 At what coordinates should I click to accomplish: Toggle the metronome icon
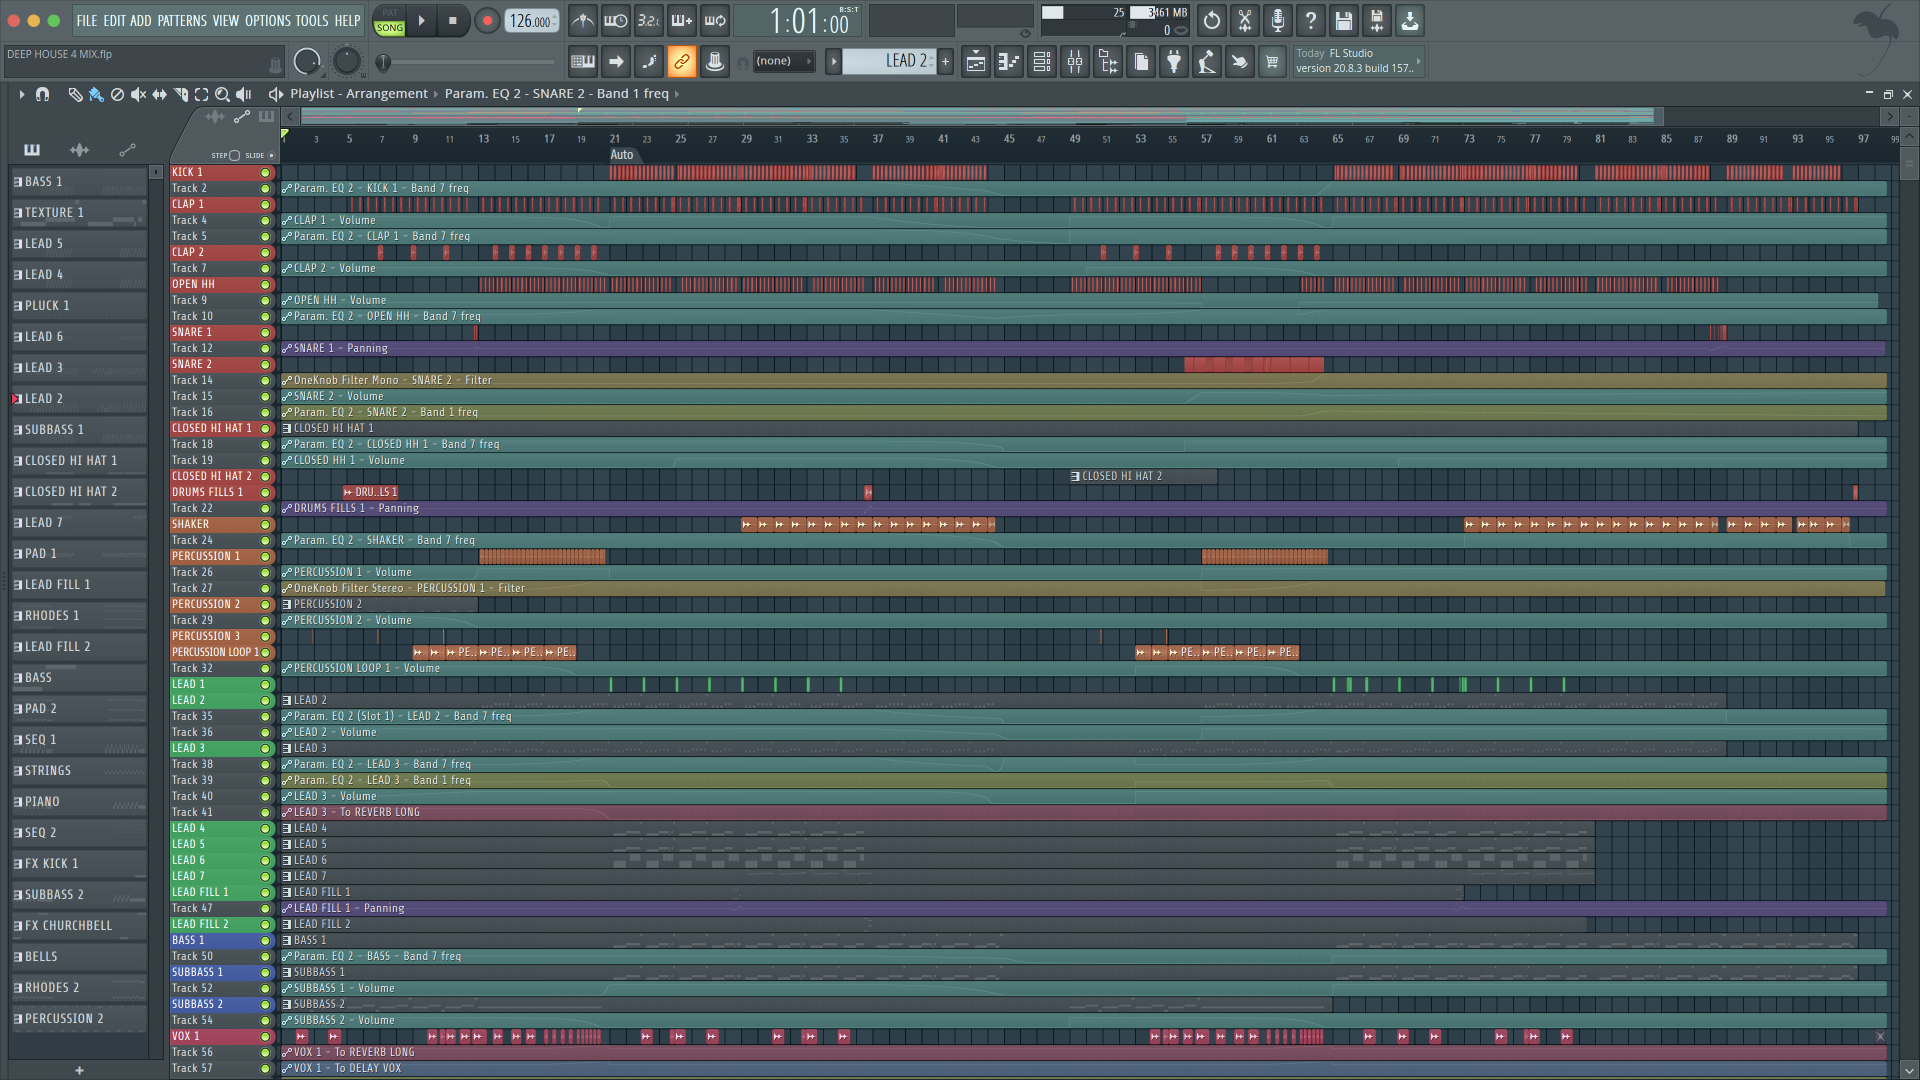[x=583, y=20]
